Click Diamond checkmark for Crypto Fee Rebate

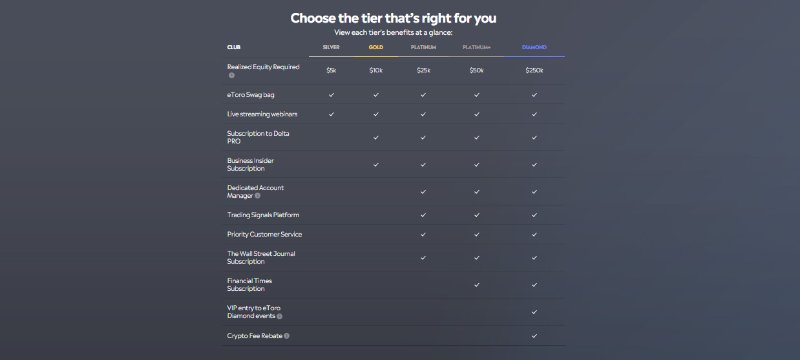coord(534,336)
